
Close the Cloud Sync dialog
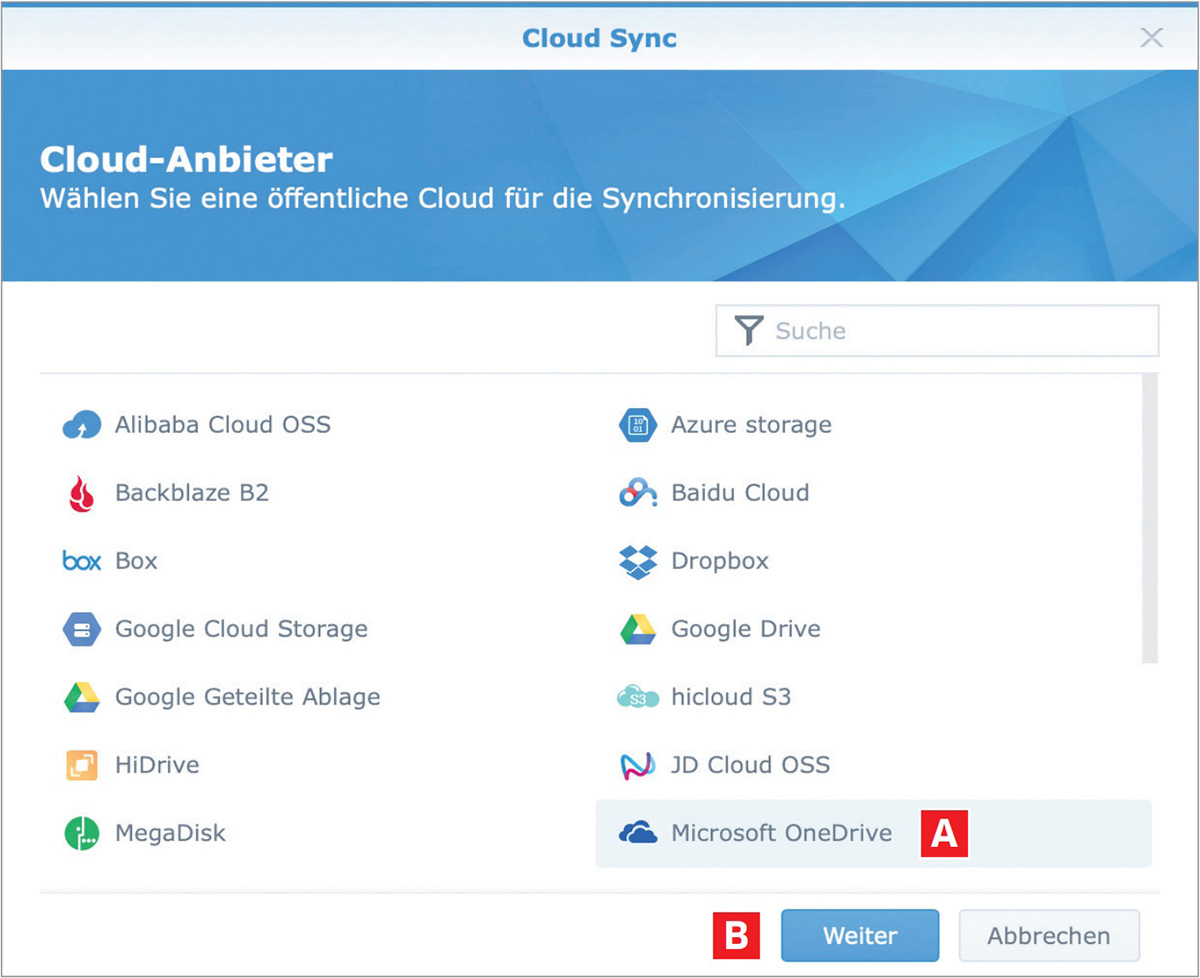click(1152, 38)
